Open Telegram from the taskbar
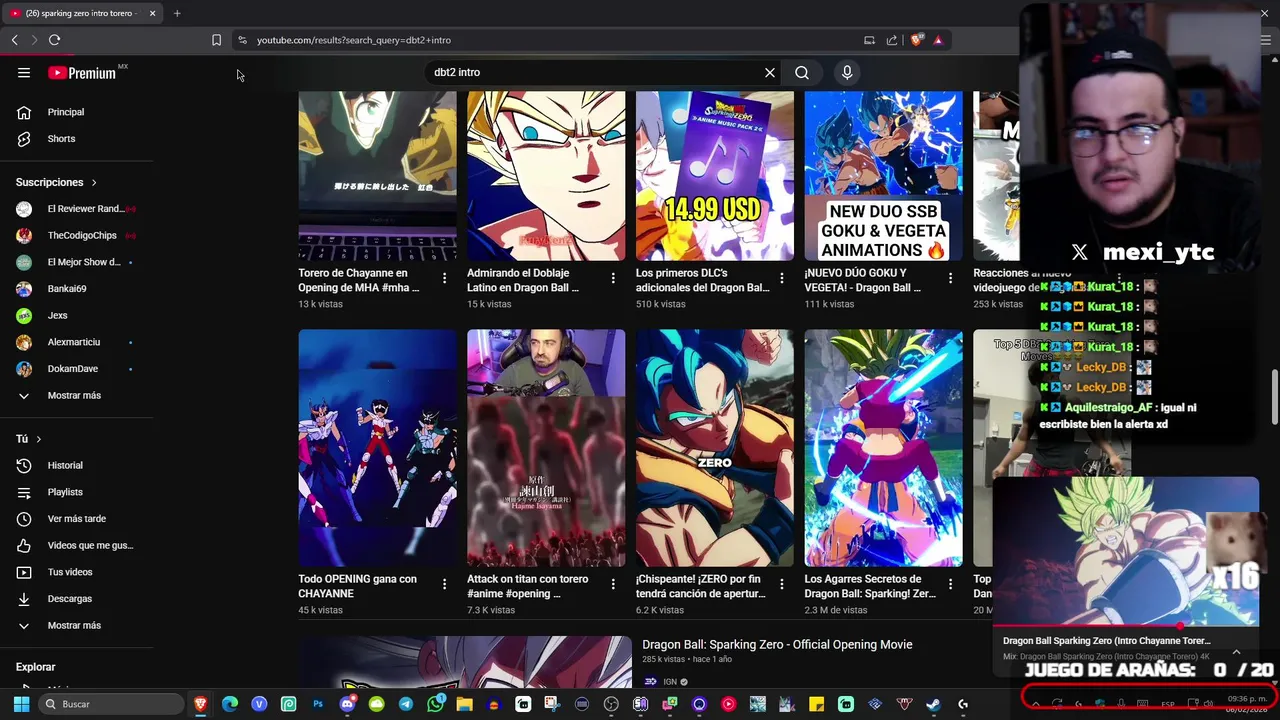Image resolution: width=1280 pixels, height=720 pixels. click(x=405, y=704)
